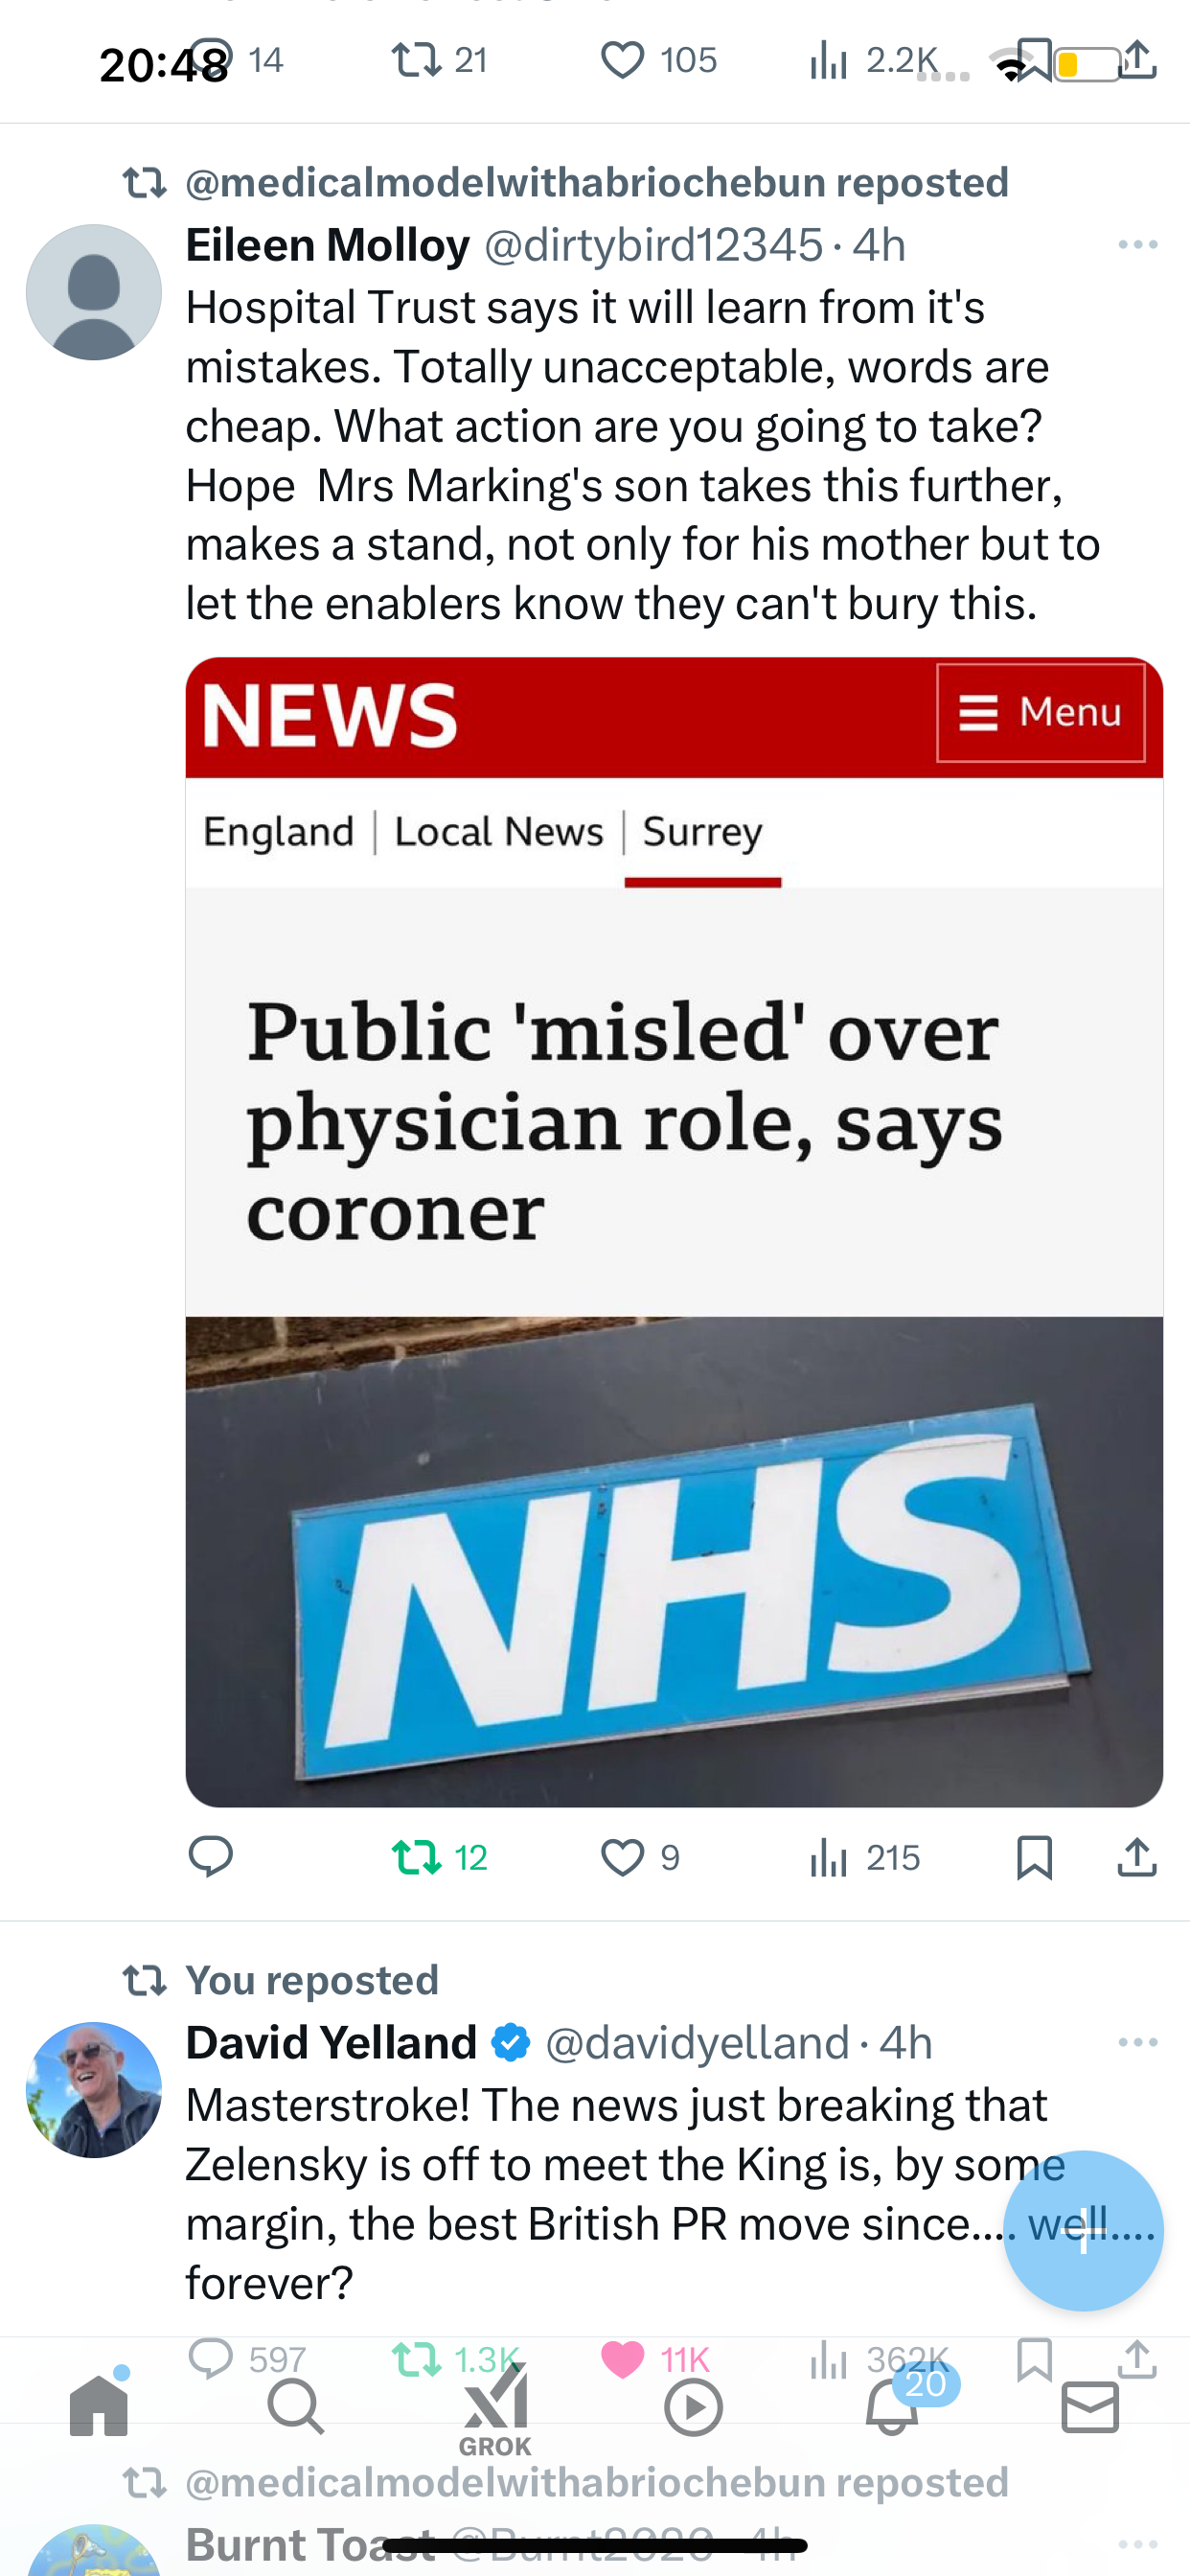The image size is (1190, 2576).
Task: Toggle like on Eileen Molloy's post
Action: pyautogui.click(x=640, y=1858)
